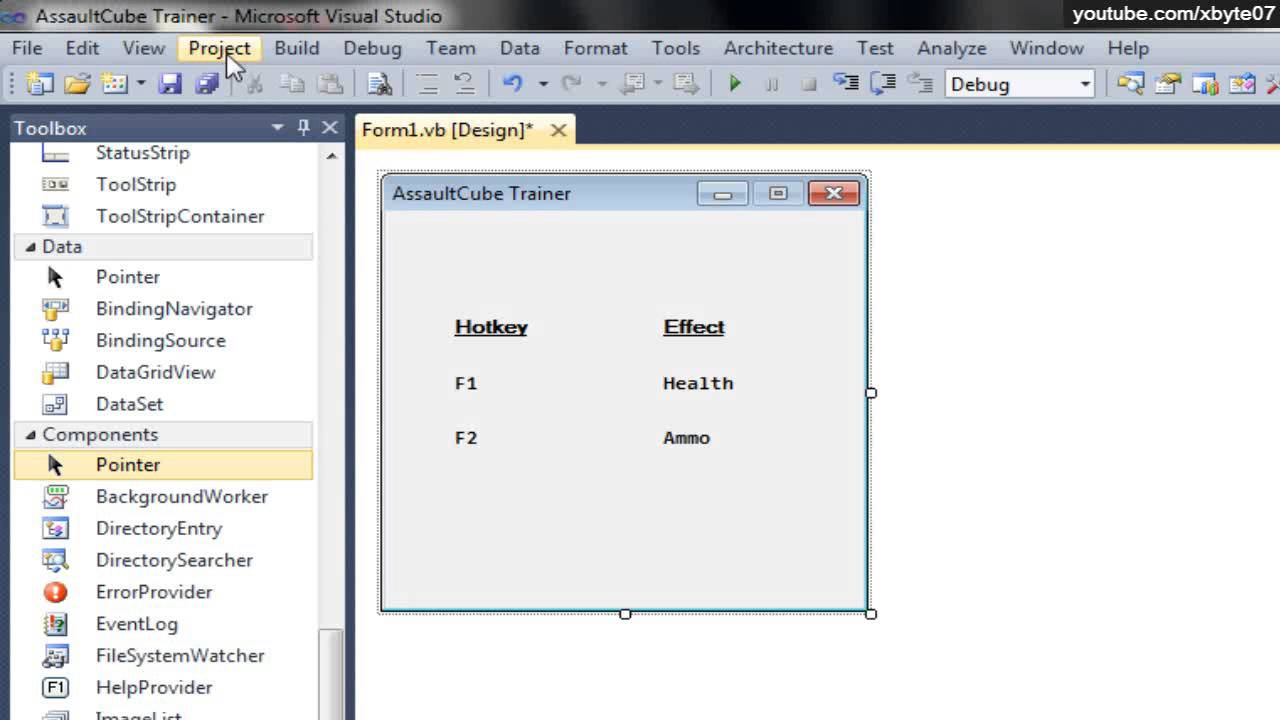Open Toolbox window position dropdown arrow
The width and height of the screenshot is (1280, 720).
278,128
